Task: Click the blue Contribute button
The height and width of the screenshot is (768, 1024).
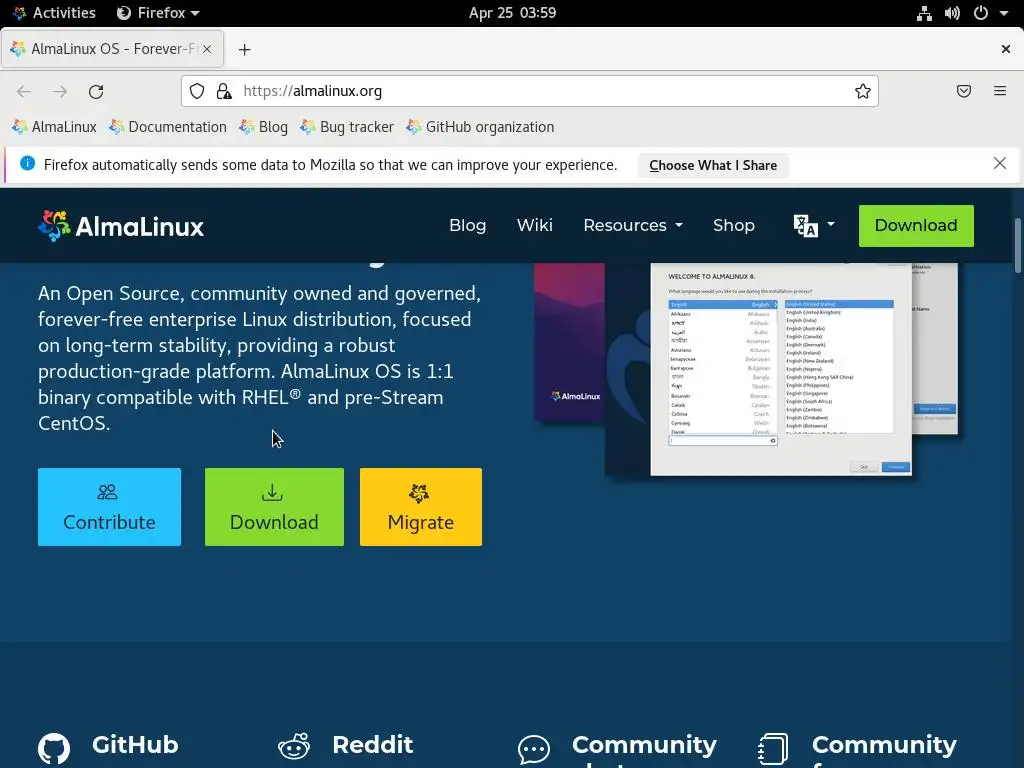Action: pyautogui.click(x=109, y=507)
